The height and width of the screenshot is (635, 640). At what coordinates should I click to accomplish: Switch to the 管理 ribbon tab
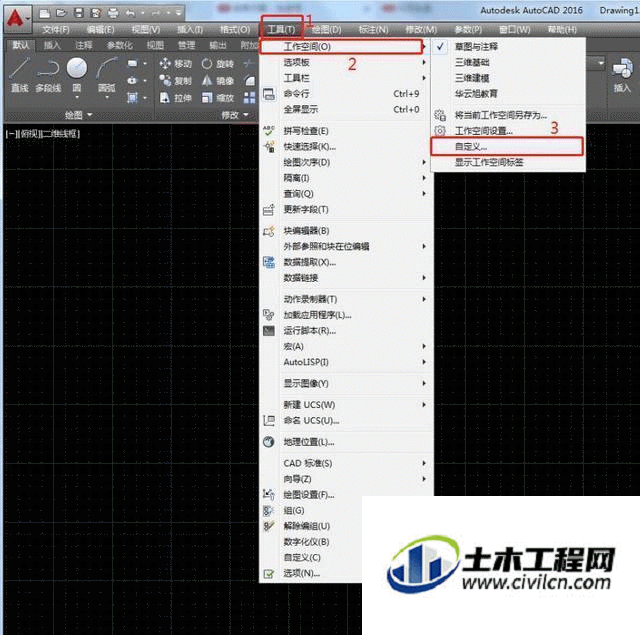tap(186, 45)
